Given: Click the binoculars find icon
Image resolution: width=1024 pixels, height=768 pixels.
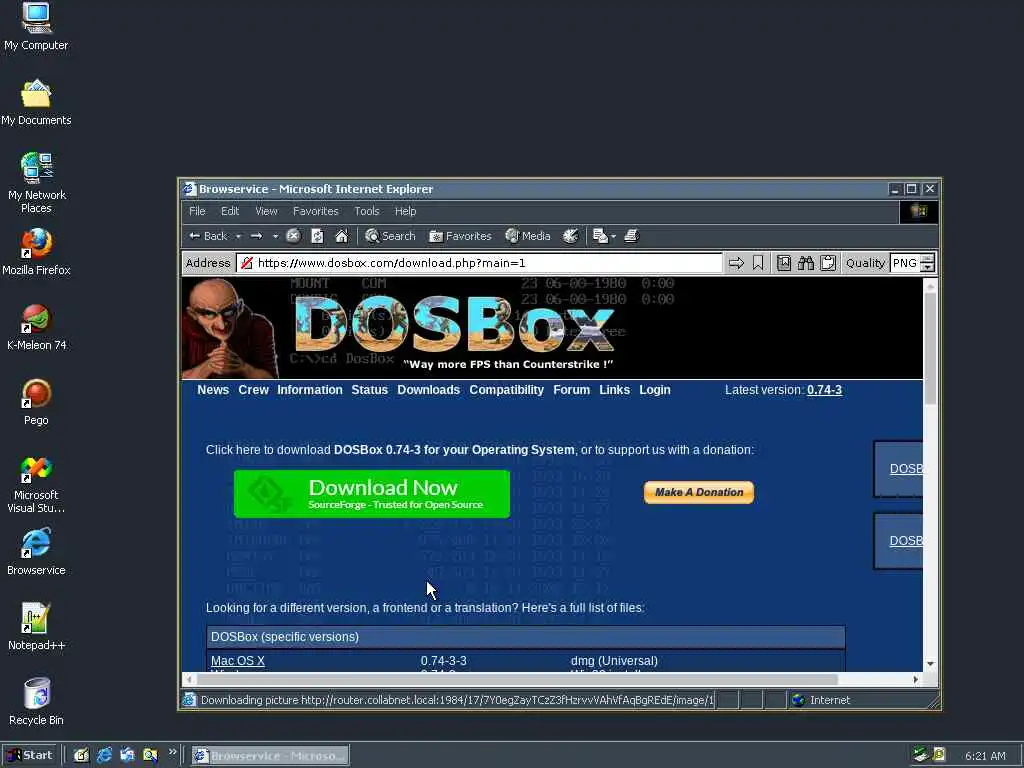Looking at the screenshot, I should 806,263.
